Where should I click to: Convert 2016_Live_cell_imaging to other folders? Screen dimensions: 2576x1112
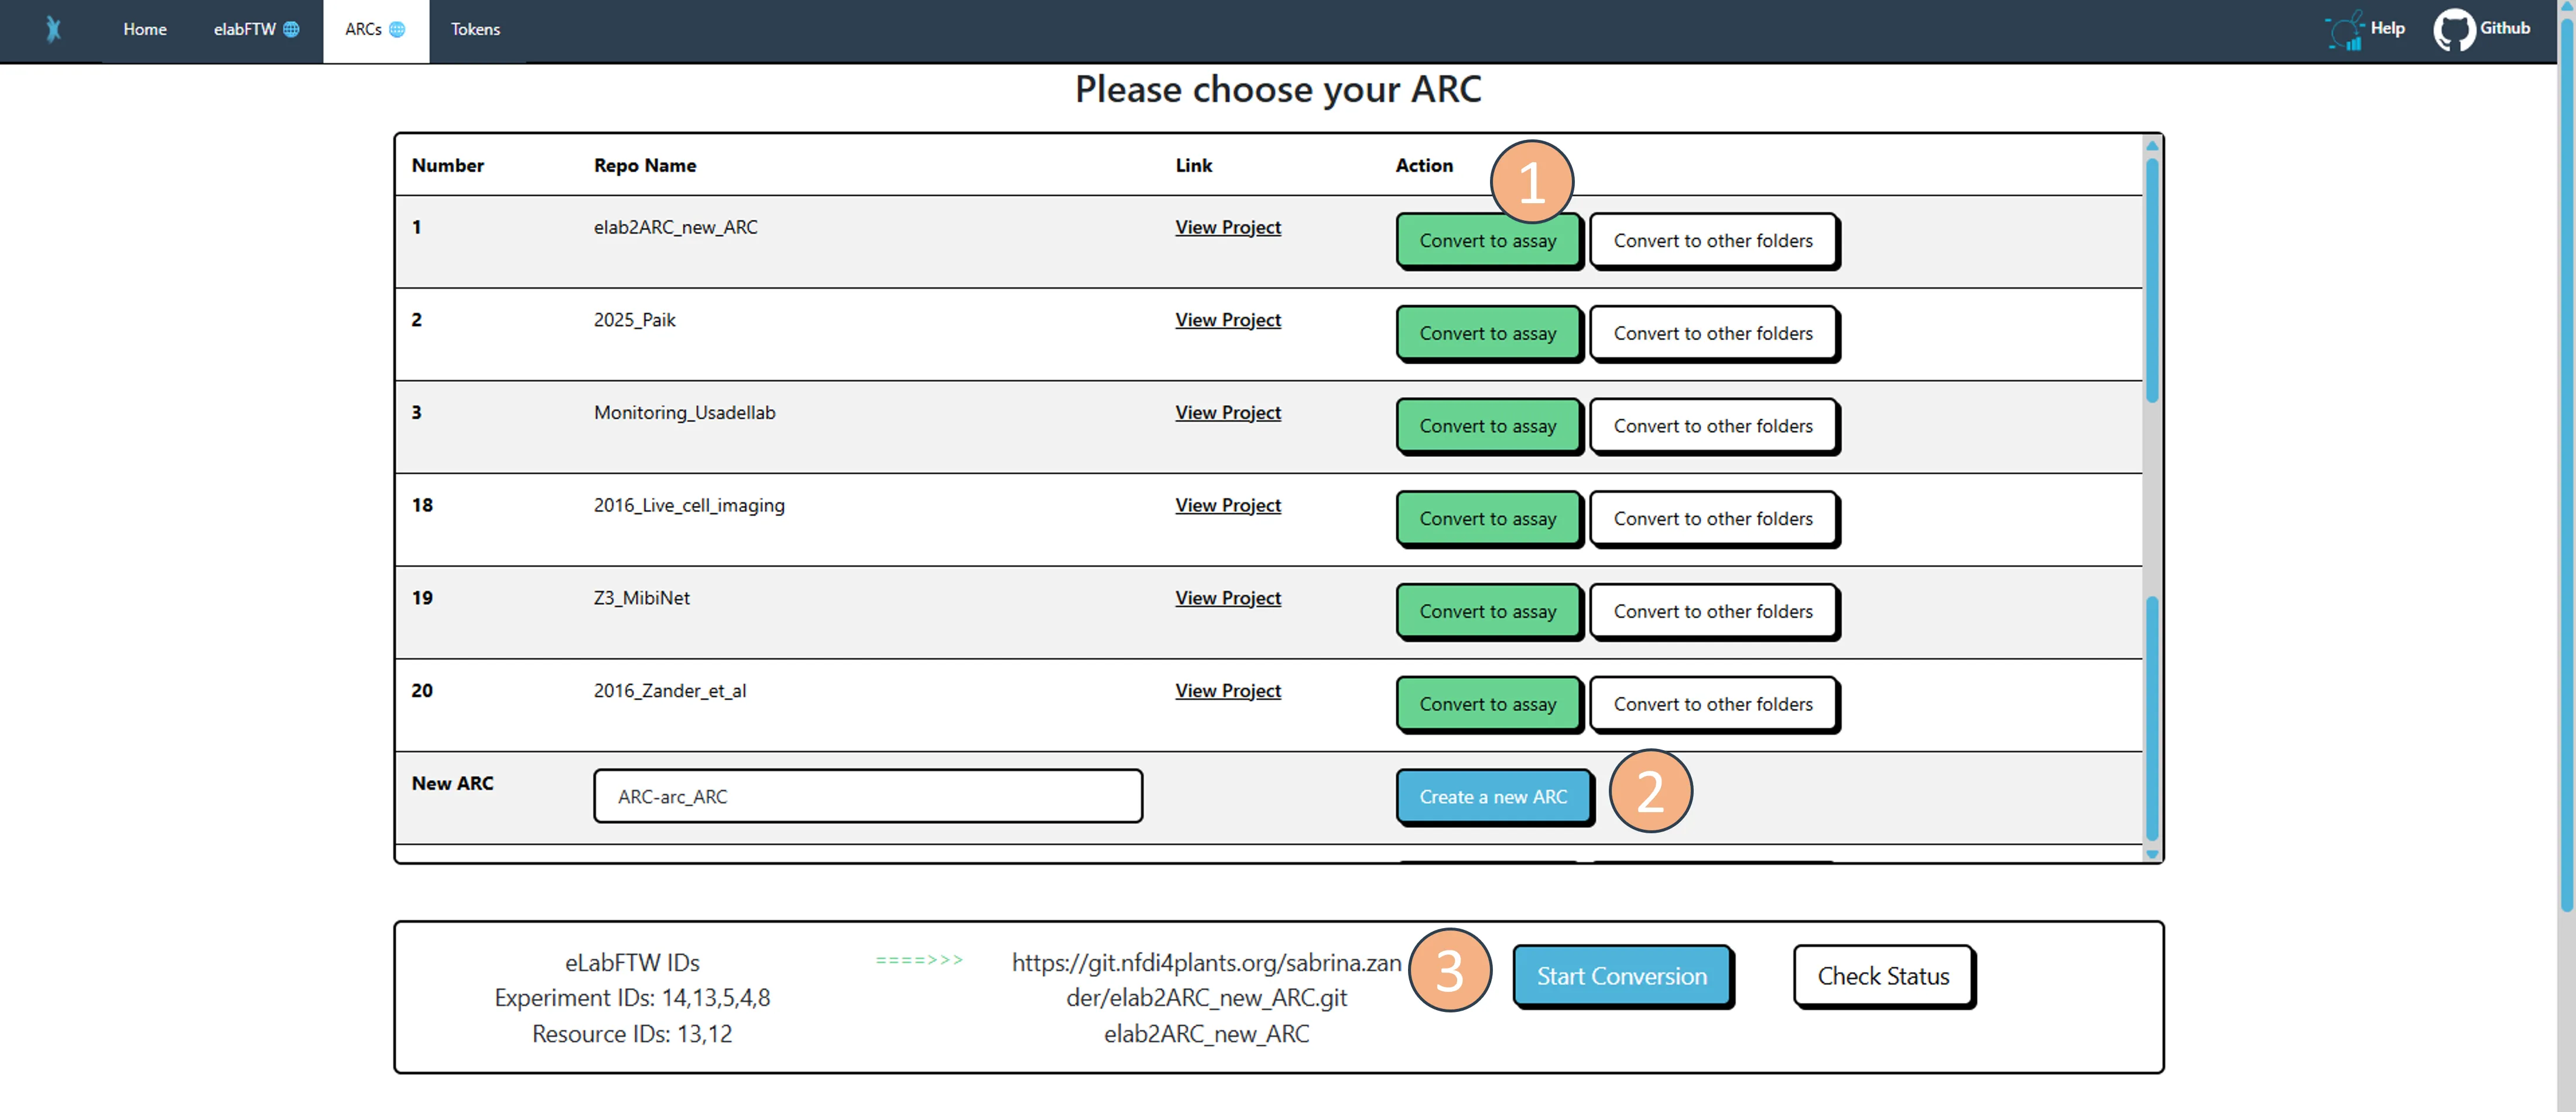point(1712,519)
